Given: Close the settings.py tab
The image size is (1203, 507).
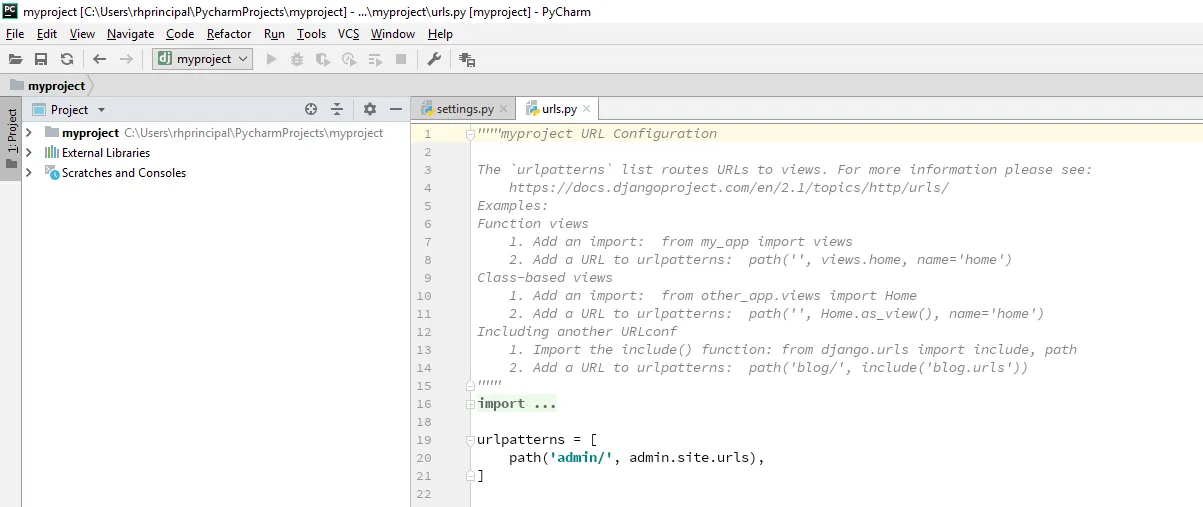Looking at the screenshot, I should point(504,109).
